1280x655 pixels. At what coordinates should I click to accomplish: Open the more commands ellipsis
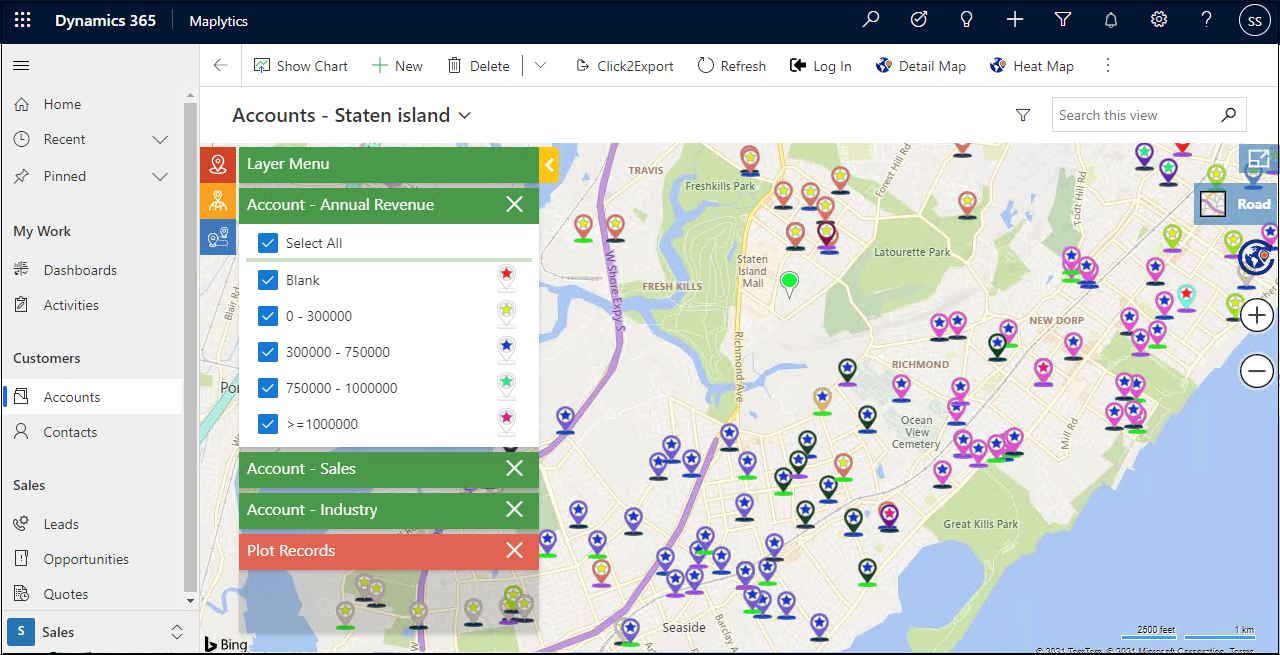(1107, 66)
